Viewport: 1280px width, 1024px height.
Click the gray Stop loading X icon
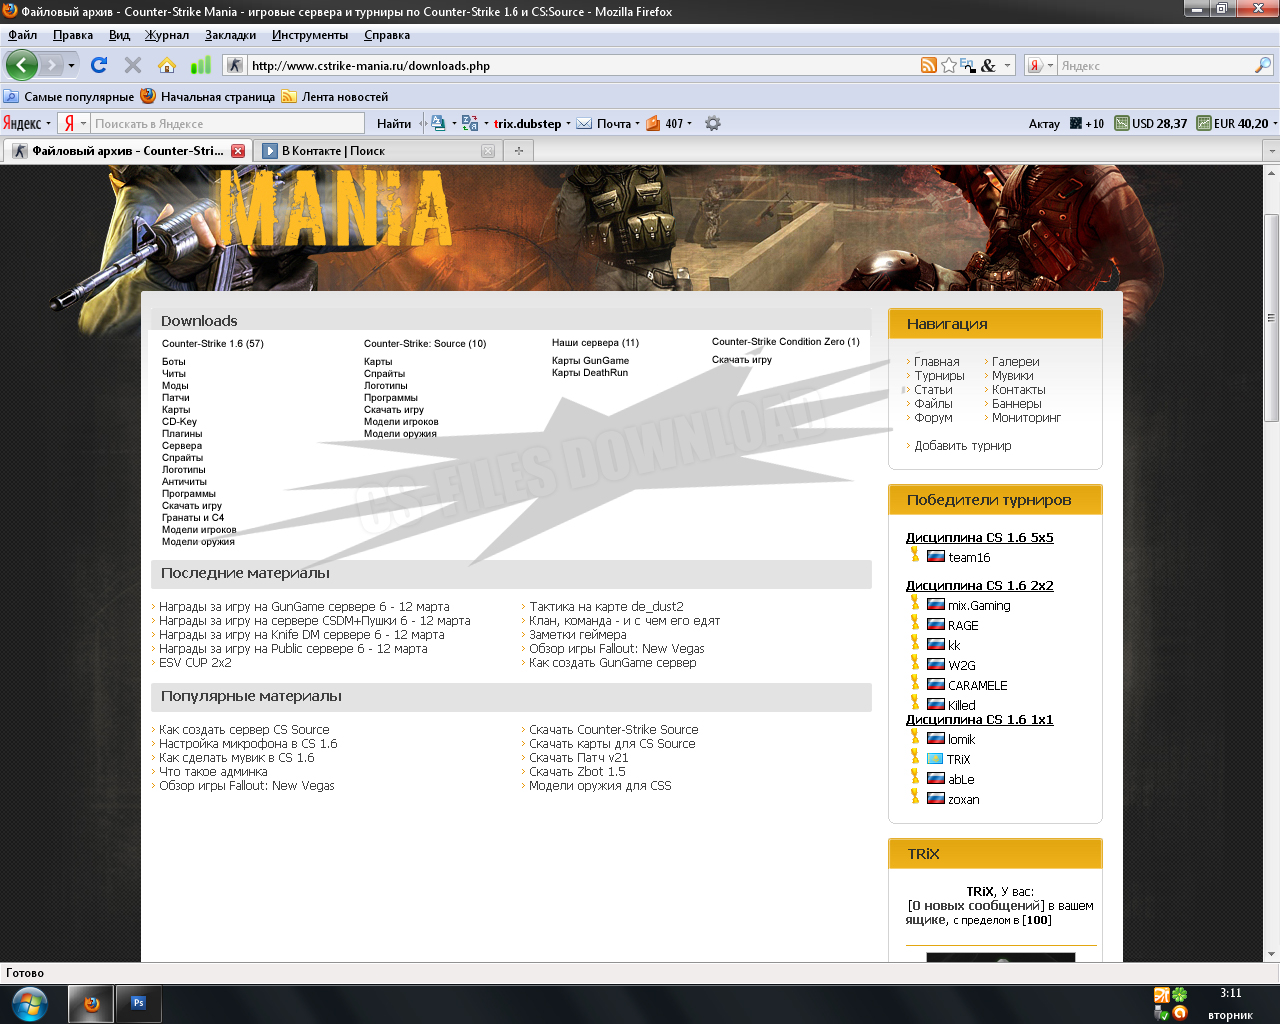point(133,65)
